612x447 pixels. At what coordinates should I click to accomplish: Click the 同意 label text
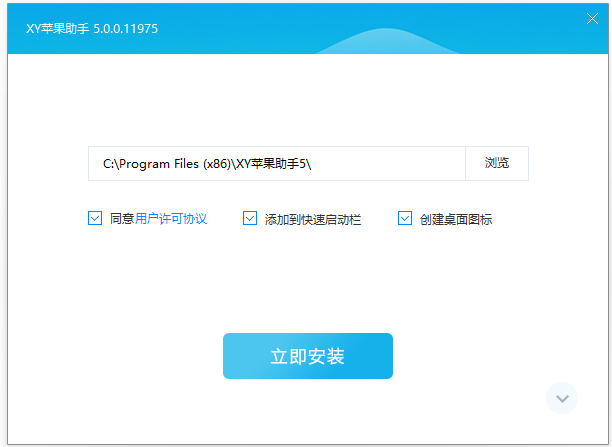click(122, 218)
